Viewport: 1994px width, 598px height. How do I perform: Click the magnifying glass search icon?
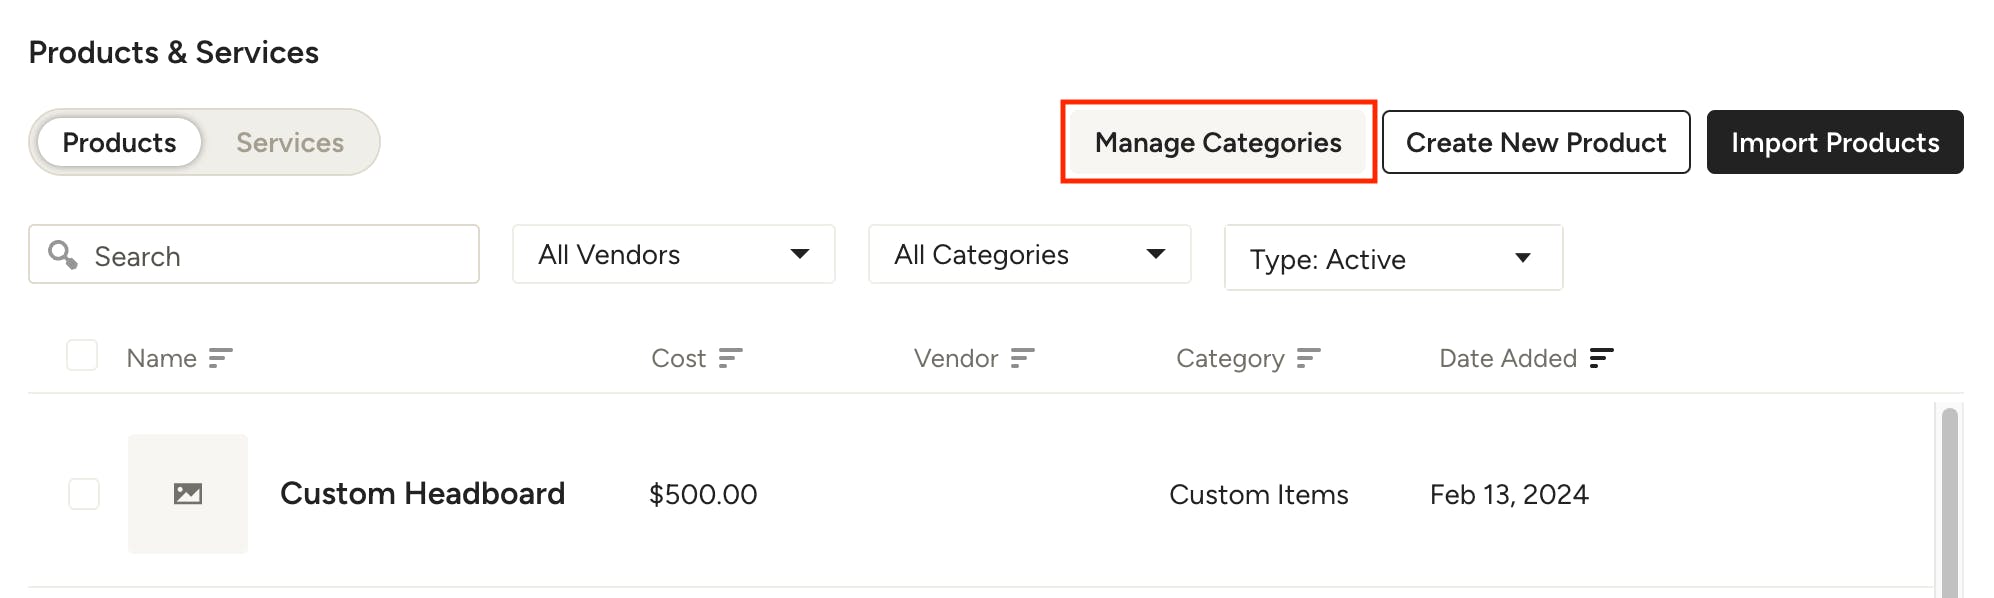(63, 255)
